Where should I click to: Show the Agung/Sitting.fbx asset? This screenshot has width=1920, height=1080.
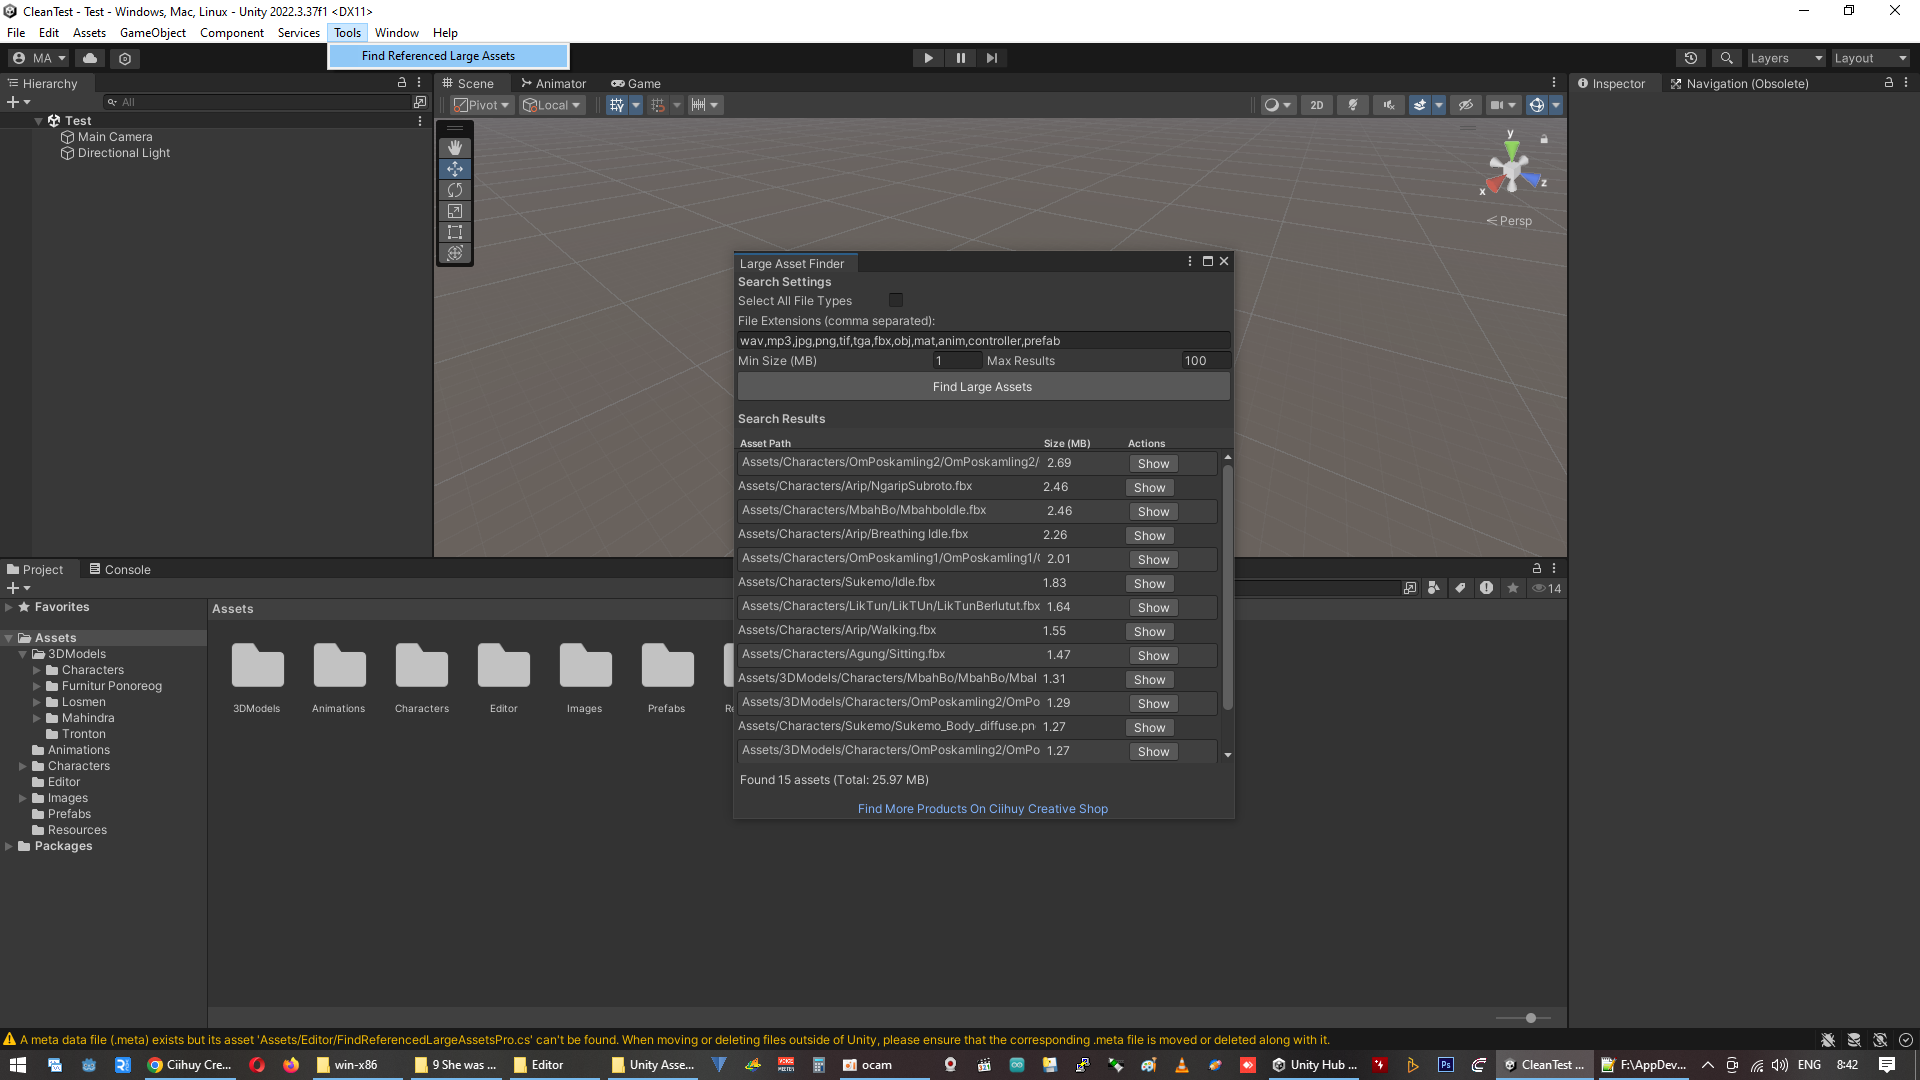click(x=1153, y=656)
